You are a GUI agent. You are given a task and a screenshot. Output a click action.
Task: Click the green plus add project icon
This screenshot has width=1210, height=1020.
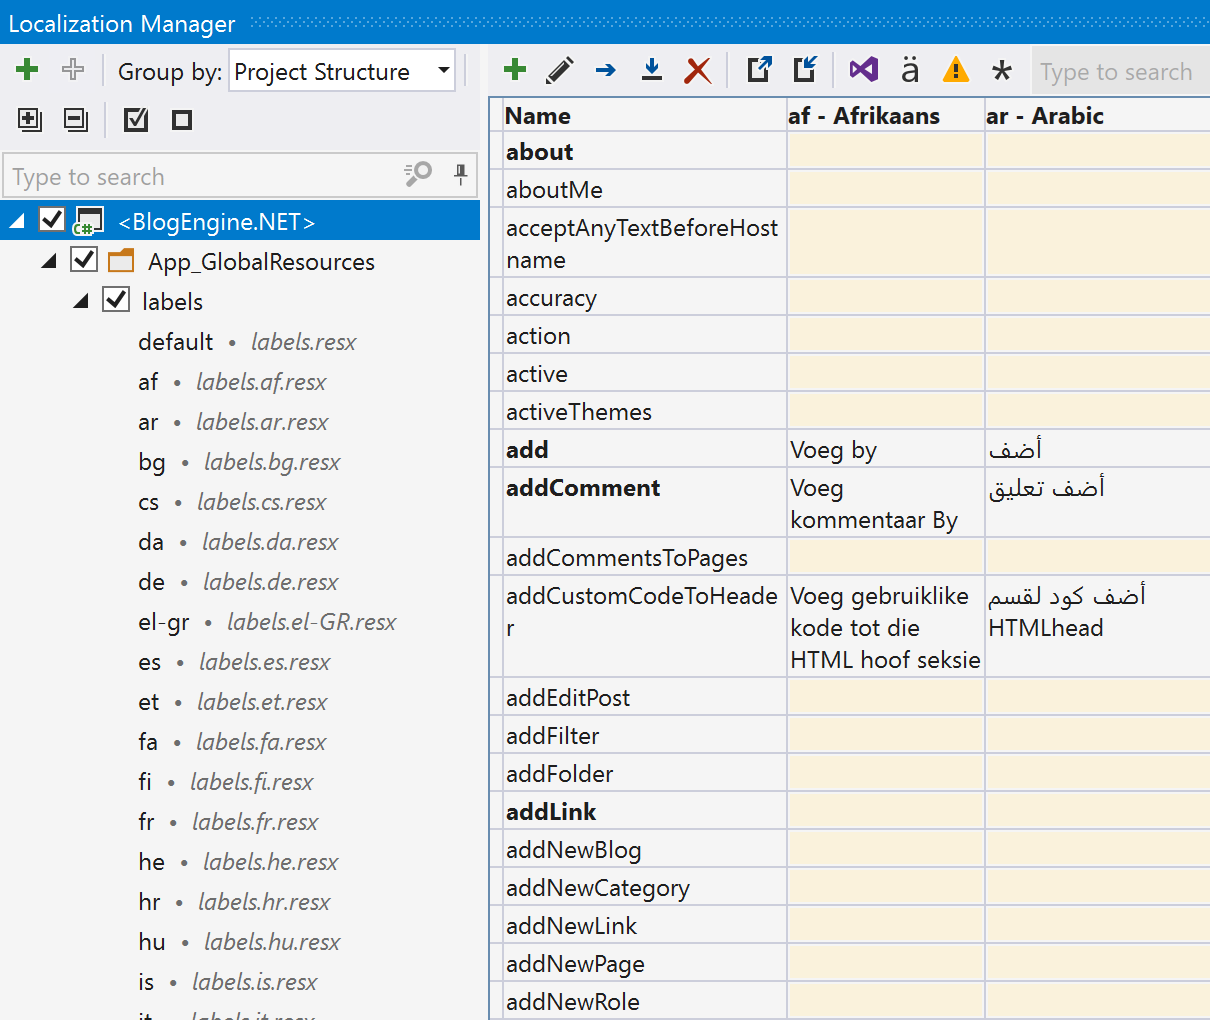click(27, 70)
